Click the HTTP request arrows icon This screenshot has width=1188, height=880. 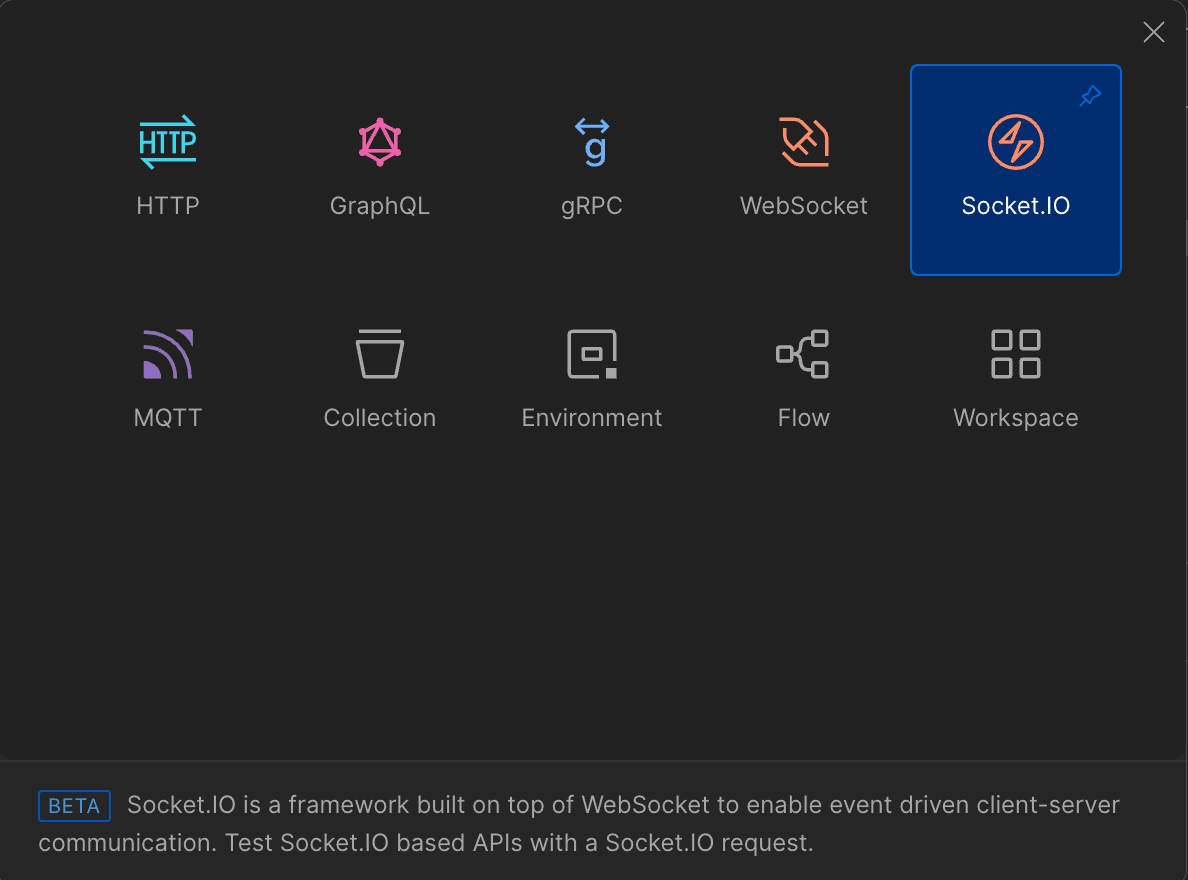(168, 142)
